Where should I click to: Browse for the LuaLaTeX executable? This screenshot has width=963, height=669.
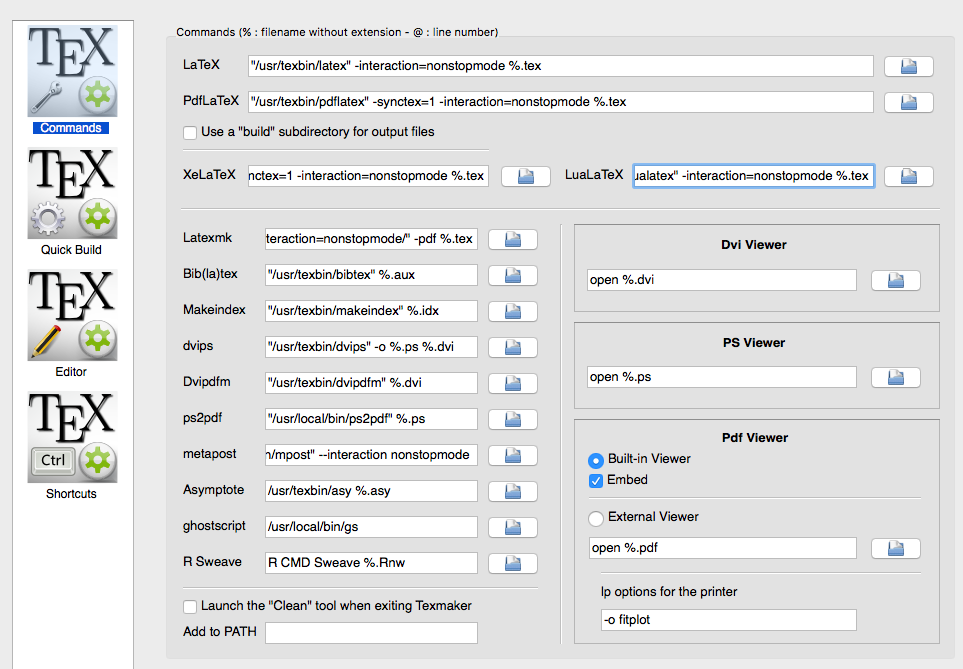[x=908, y=176]
